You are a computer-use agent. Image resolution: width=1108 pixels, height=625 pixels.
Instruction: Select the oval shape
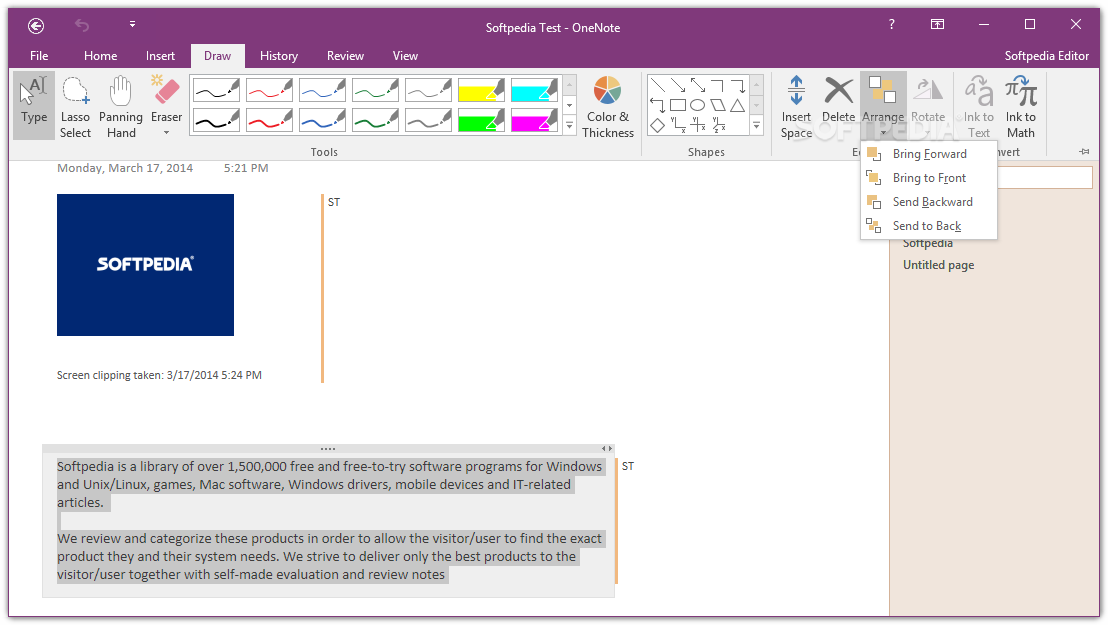[697, 105]
